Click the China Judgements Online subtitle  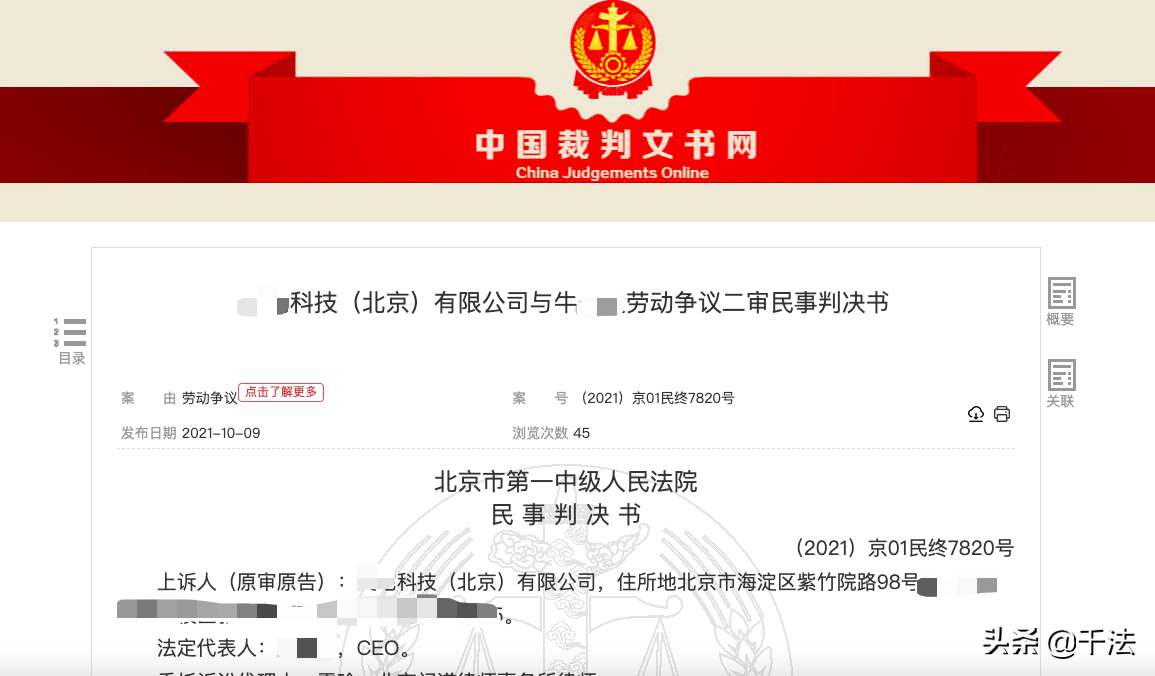[612, 172]
